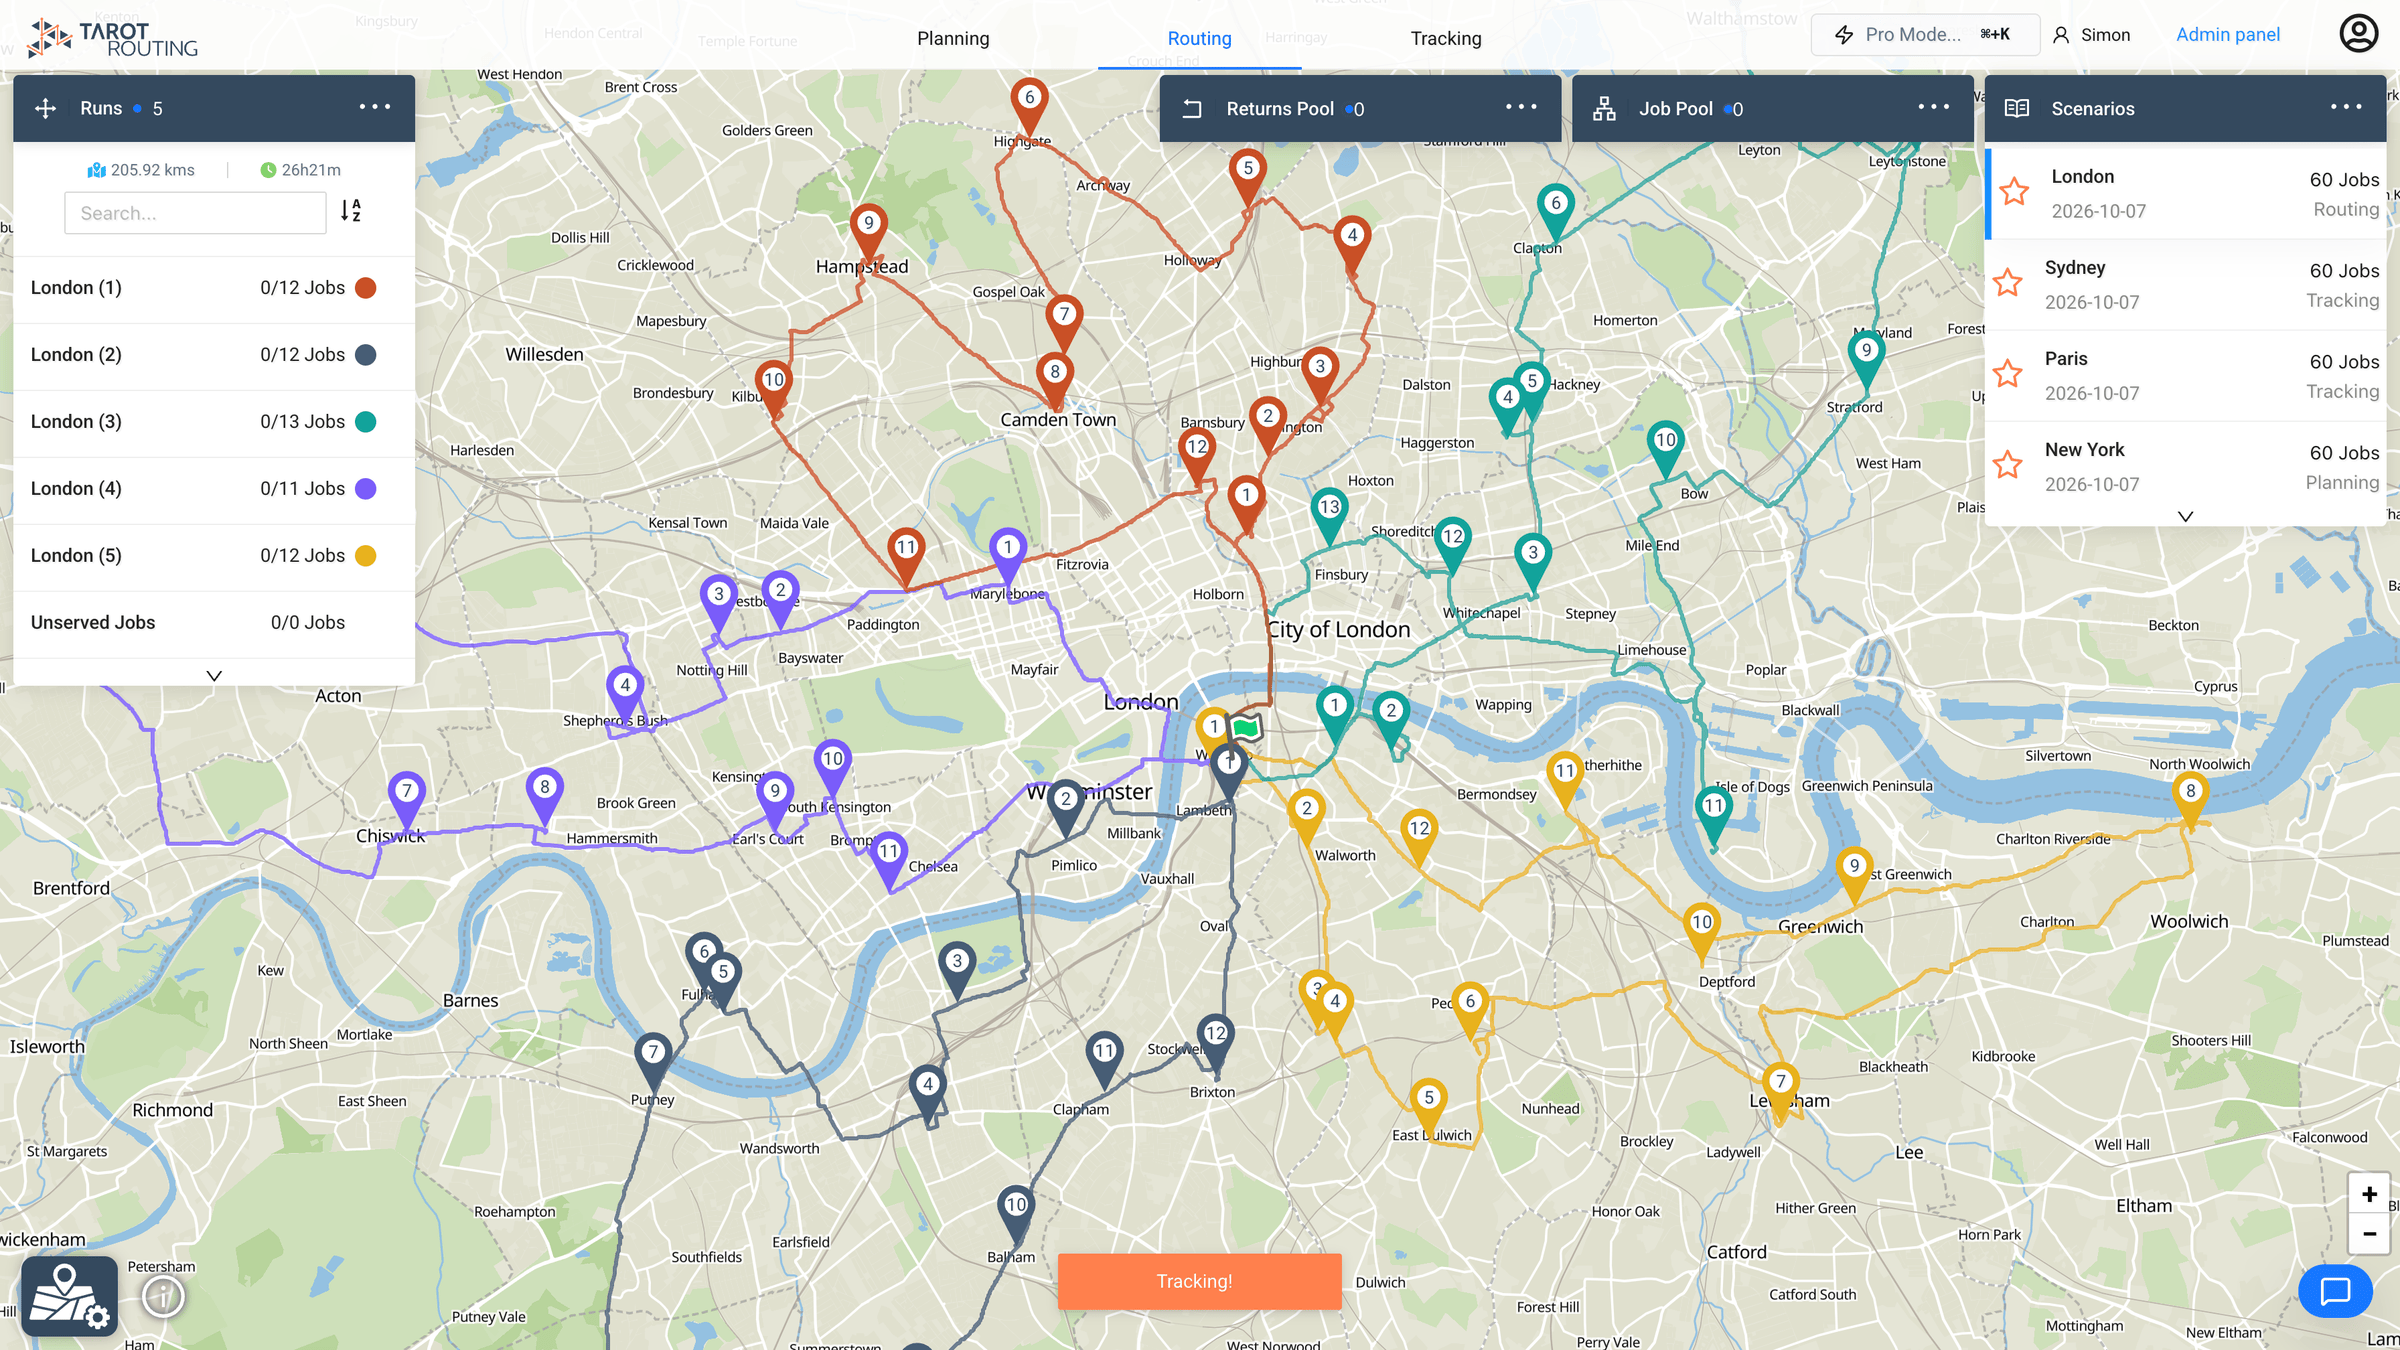Click the map info icon
2400x1350 pixels.
(163, 1297)
